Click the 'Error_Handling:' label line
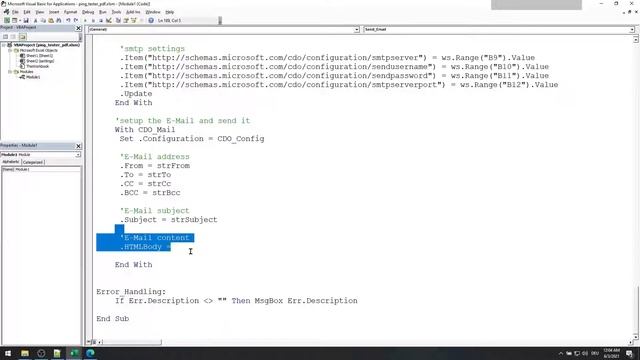This screenshot has height=360, width=640. [x=131, y=292]
